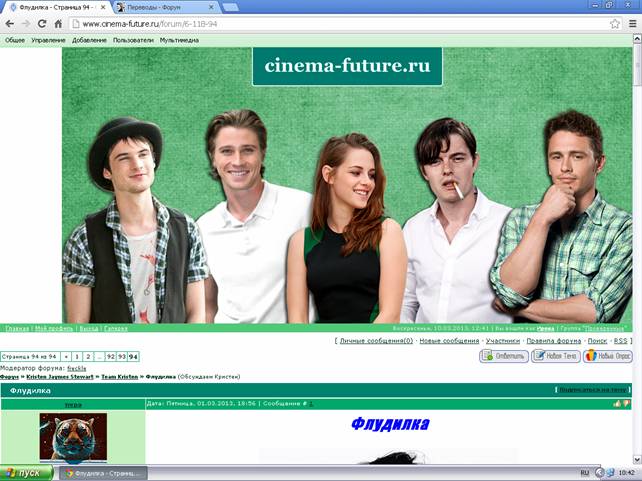The height and width of the screenshot is (481, 642).
Task: Open Team Kristen breadcrumb link
Action: [x=120, y=377]
